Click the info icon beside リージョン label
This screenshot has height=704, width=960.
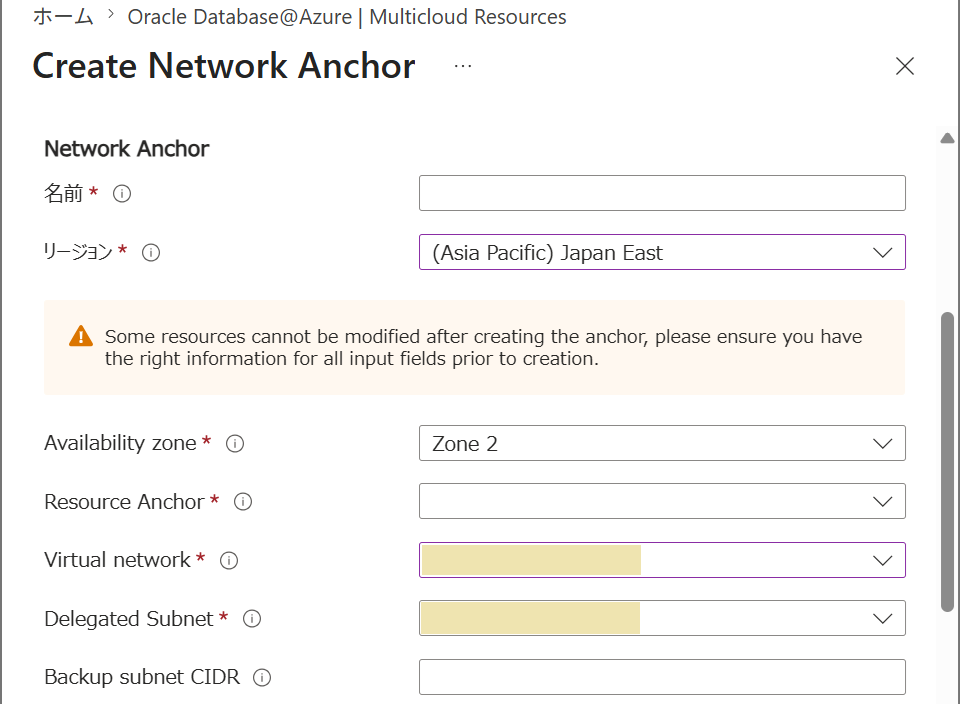[x=151, y=252]
